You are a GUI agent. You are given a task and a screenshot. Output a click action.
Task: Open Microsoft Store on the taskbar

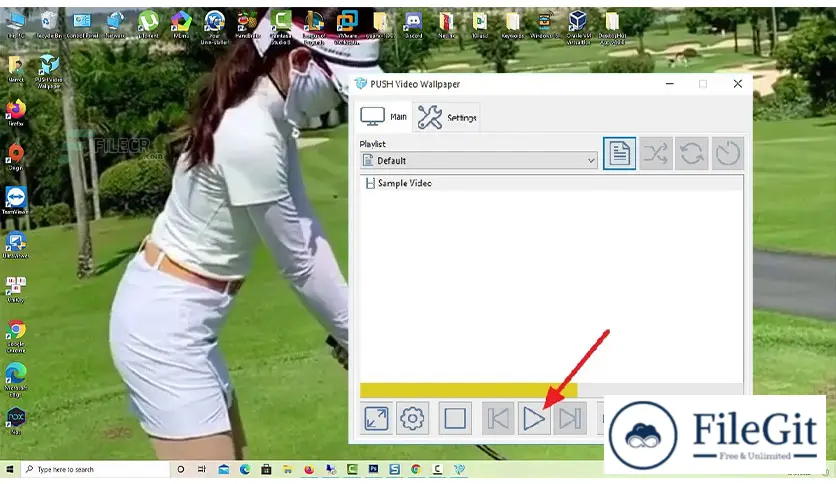coord(266,469)
